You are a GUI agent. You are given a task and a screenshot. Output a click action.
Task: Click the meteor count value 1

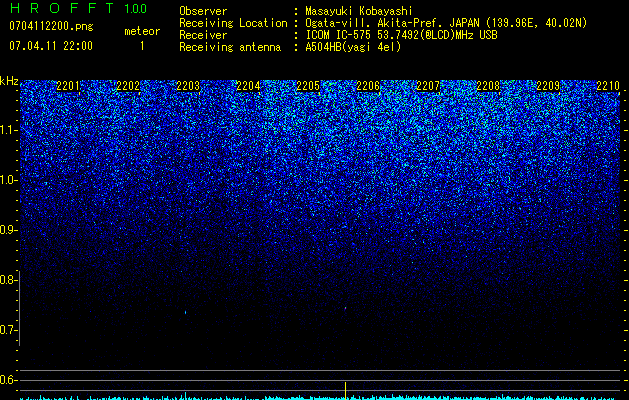click(x=142, y=46)
